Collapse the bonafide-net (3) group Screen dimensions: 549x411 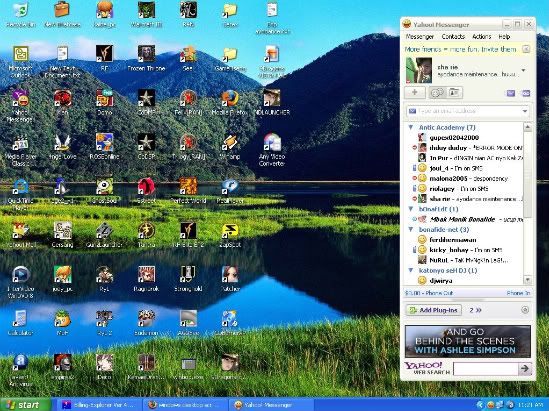(411, 229)
